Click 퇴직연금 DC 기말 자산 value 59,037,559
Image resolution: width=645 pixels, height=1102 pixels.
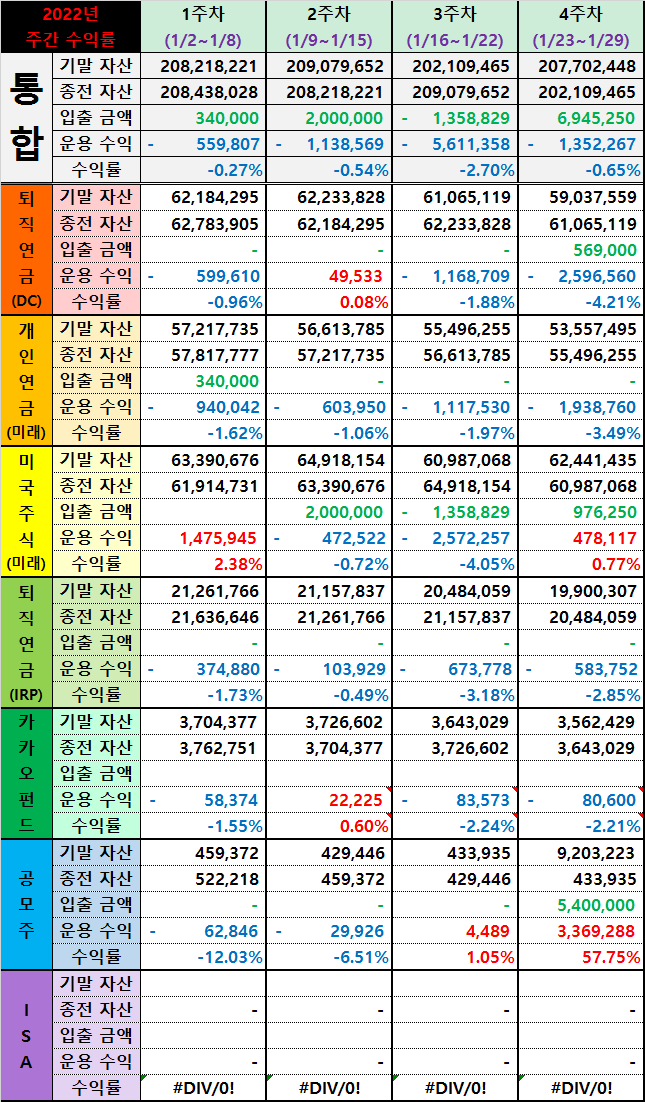581,197
